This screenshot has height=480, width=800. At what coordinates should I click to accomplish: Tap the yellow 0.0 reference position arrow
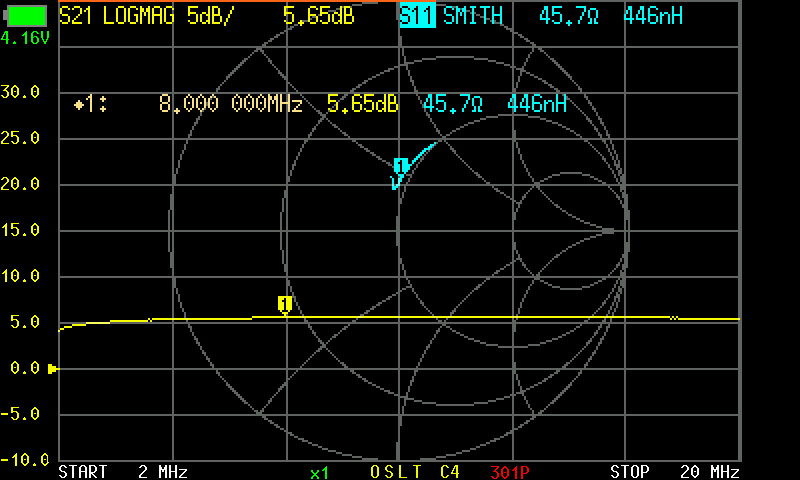pyautogui.click(x=53, y=368)
